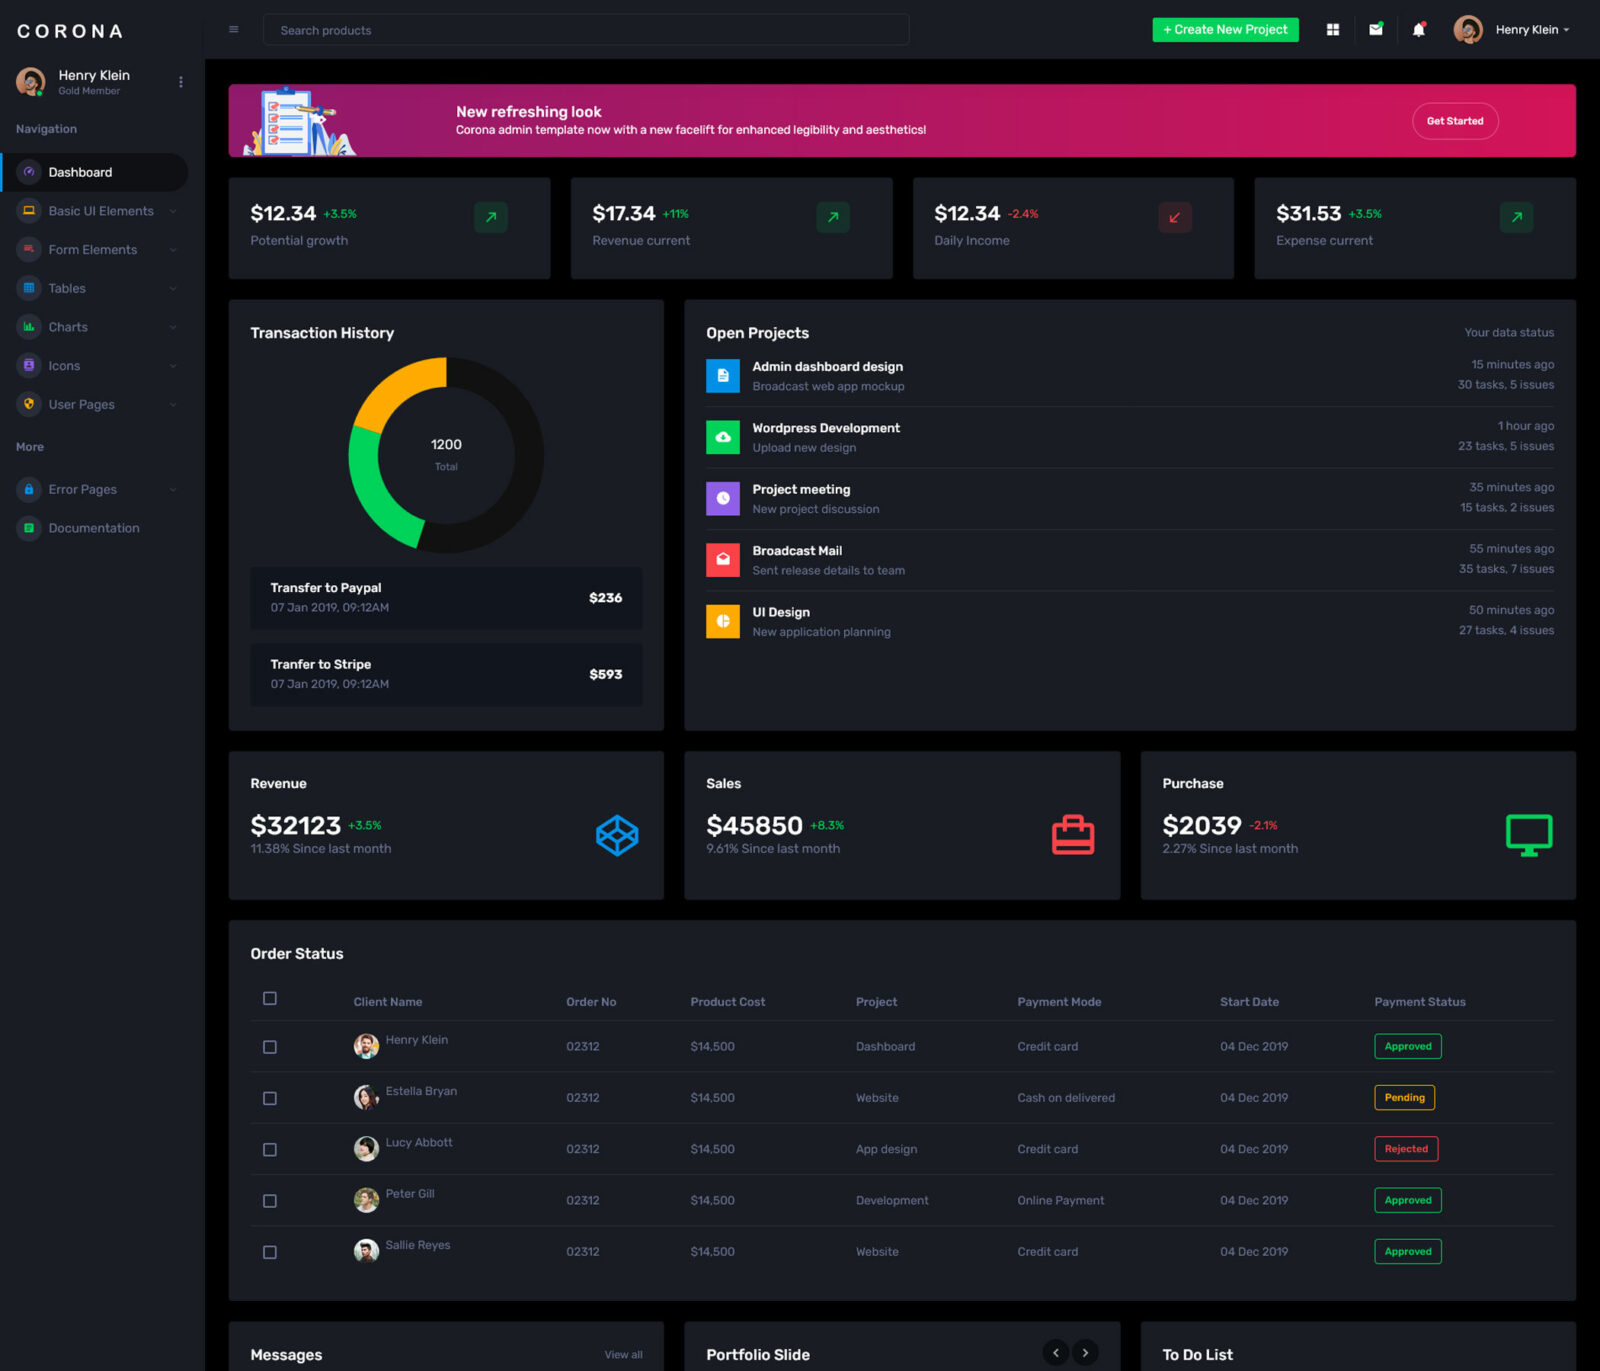Viewport: 1600px width, 1371px height.
Task: Open the messages envelope icon
Action: [1375, 30]
